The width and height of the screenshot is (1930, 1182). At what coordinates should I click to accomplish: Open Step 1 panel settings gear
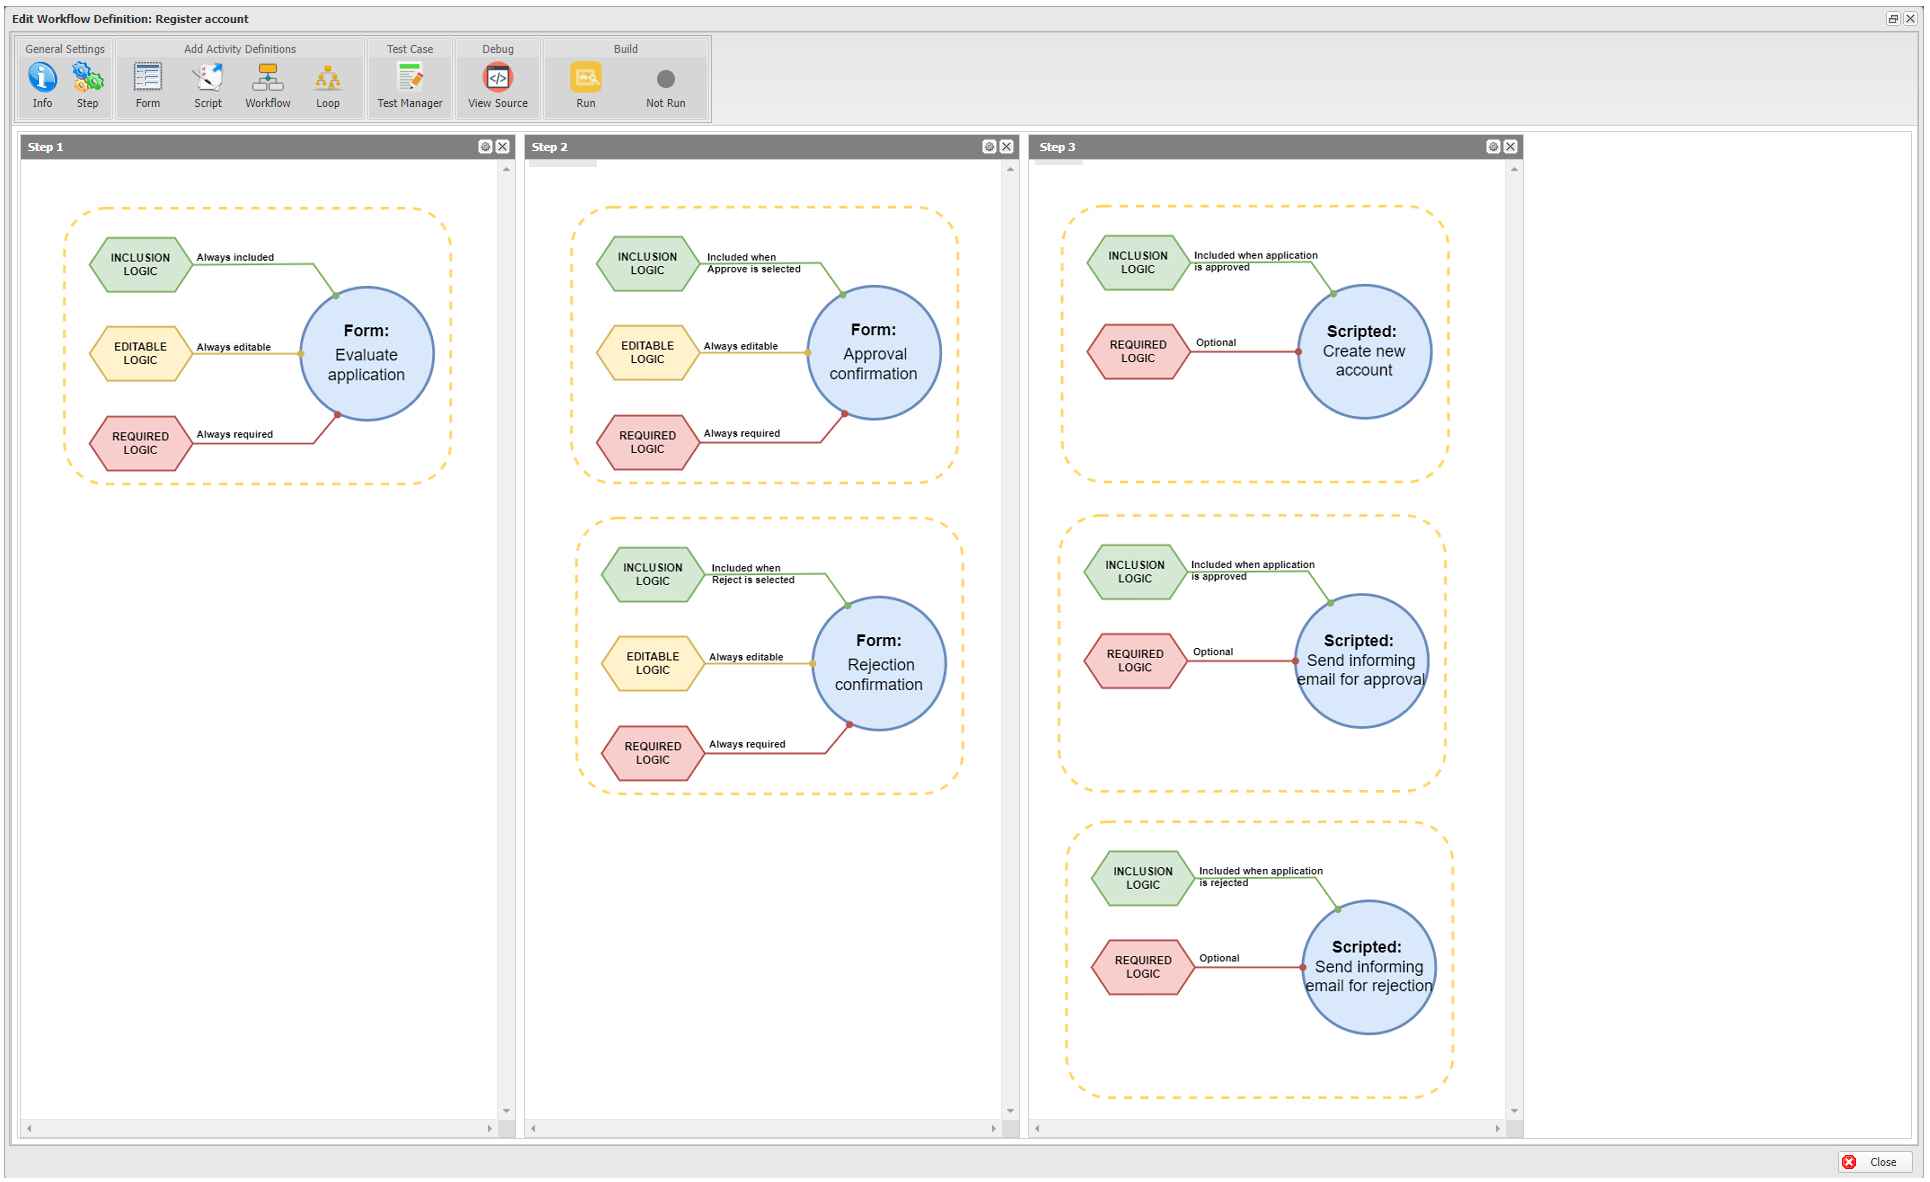click(485, 147)
